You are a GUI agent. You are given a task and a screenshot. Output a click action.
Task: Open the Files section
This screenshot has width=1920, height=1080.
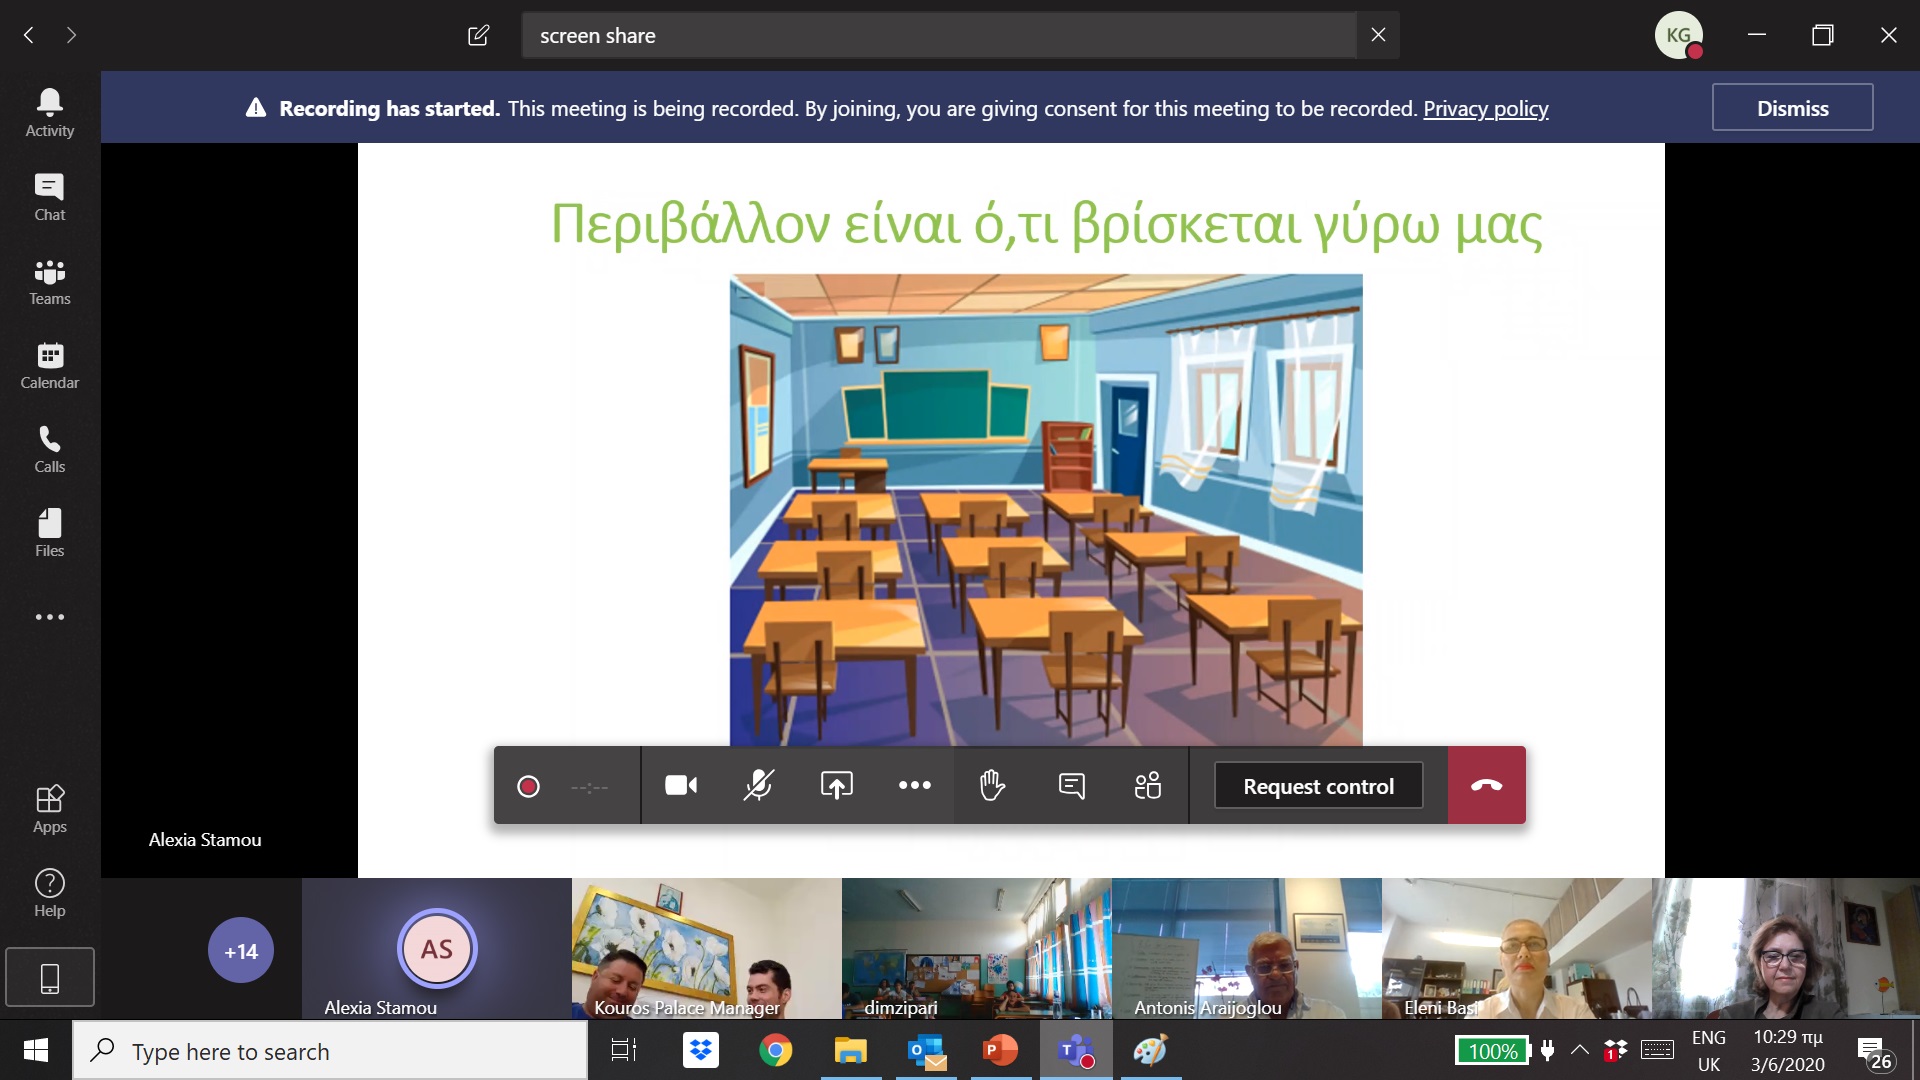pos(49,533)
